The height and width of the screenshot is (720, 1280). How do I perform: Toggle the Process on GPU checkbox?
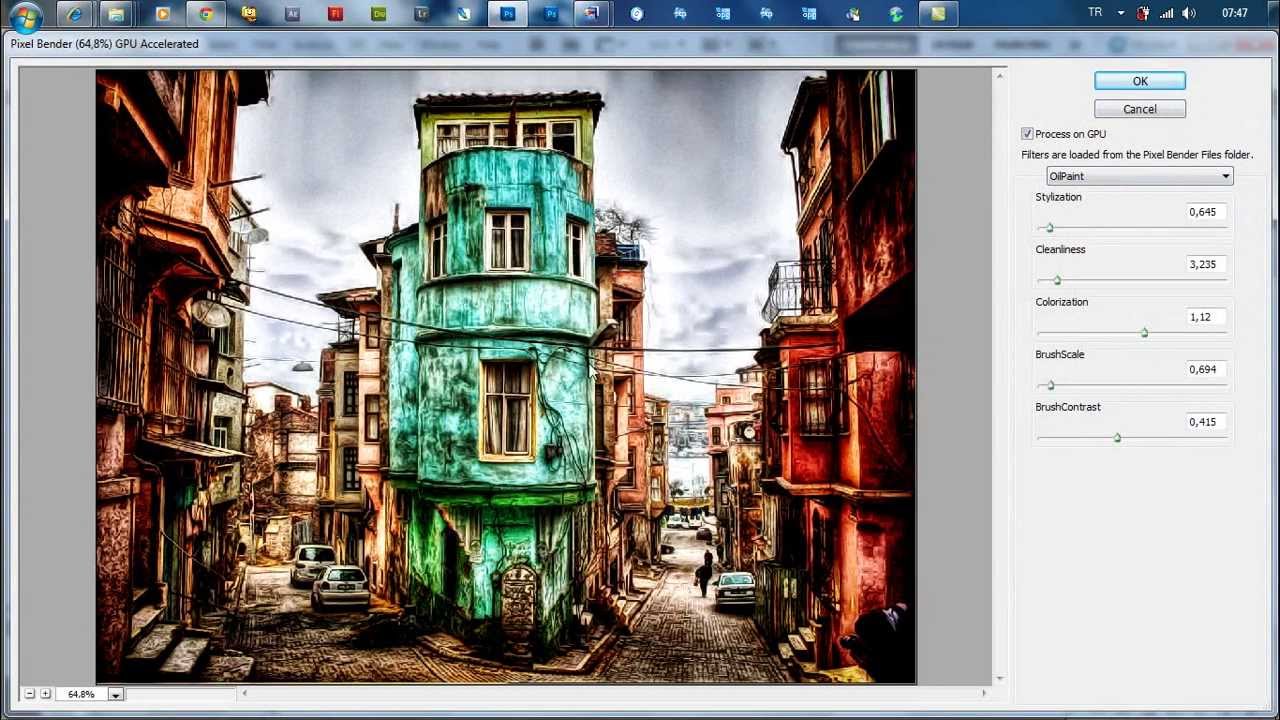tap(1027, 134)
